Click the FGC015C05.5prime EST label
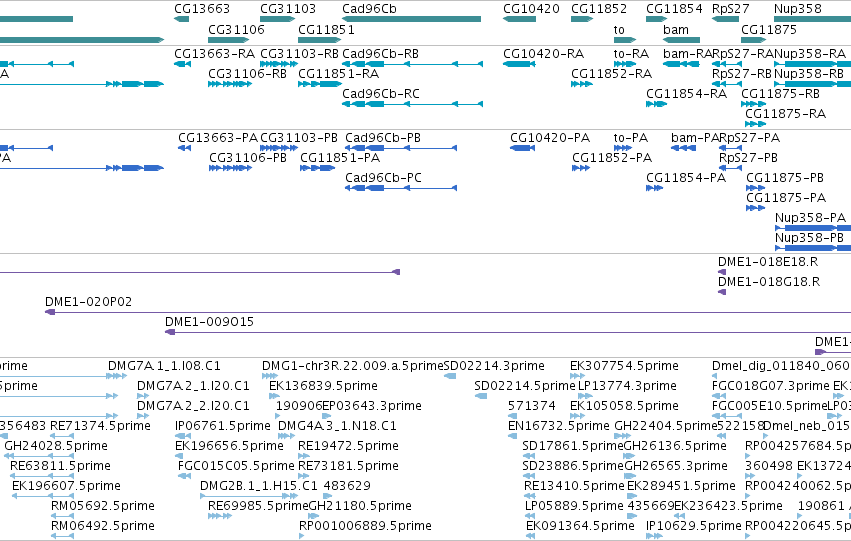The image size is (851, 541). tap(236, 466)
